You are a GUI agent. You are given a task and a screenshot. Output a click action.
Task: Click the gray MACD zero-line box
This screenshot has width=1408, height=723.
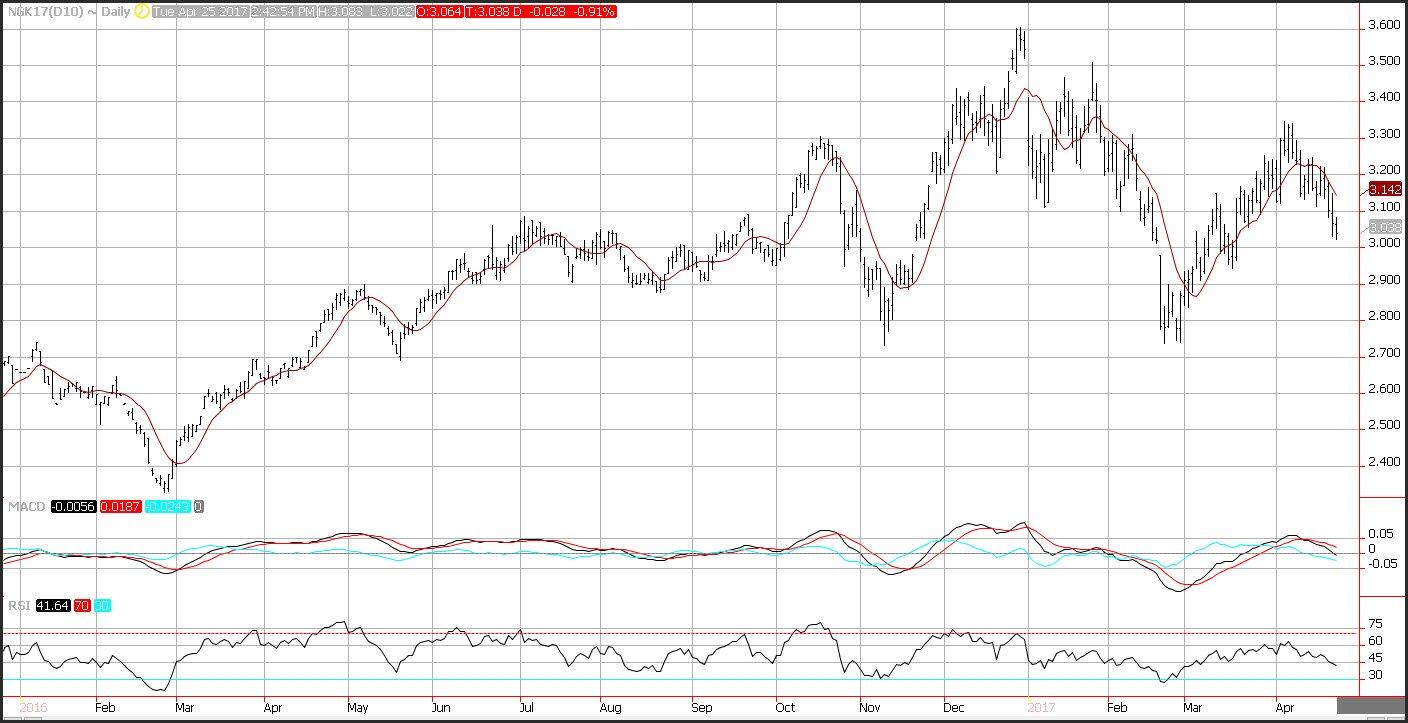click(x=198, y=507)
